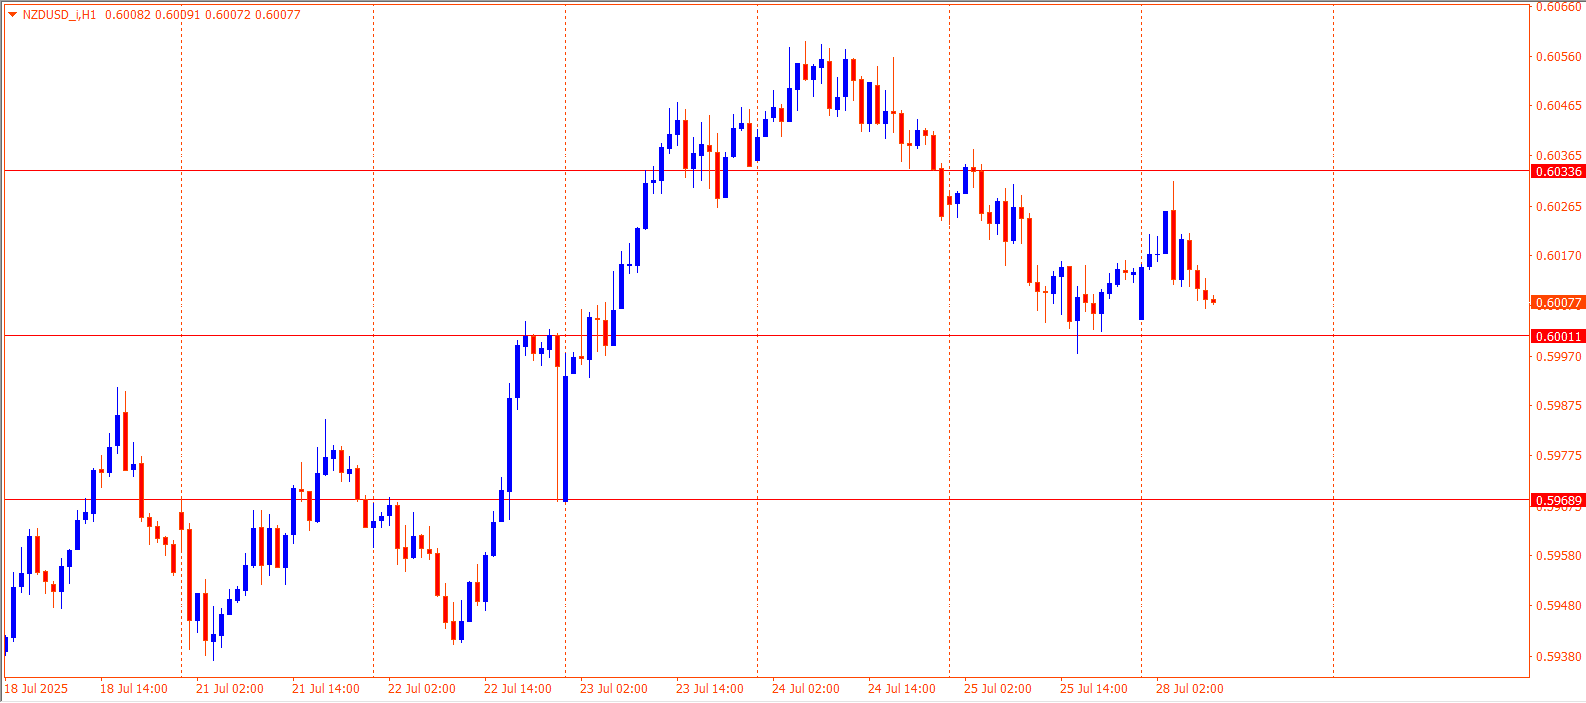Screen dimensions: 1586x703
Task: Click the current price tag 0.60077
Action: click(1558, 303)
